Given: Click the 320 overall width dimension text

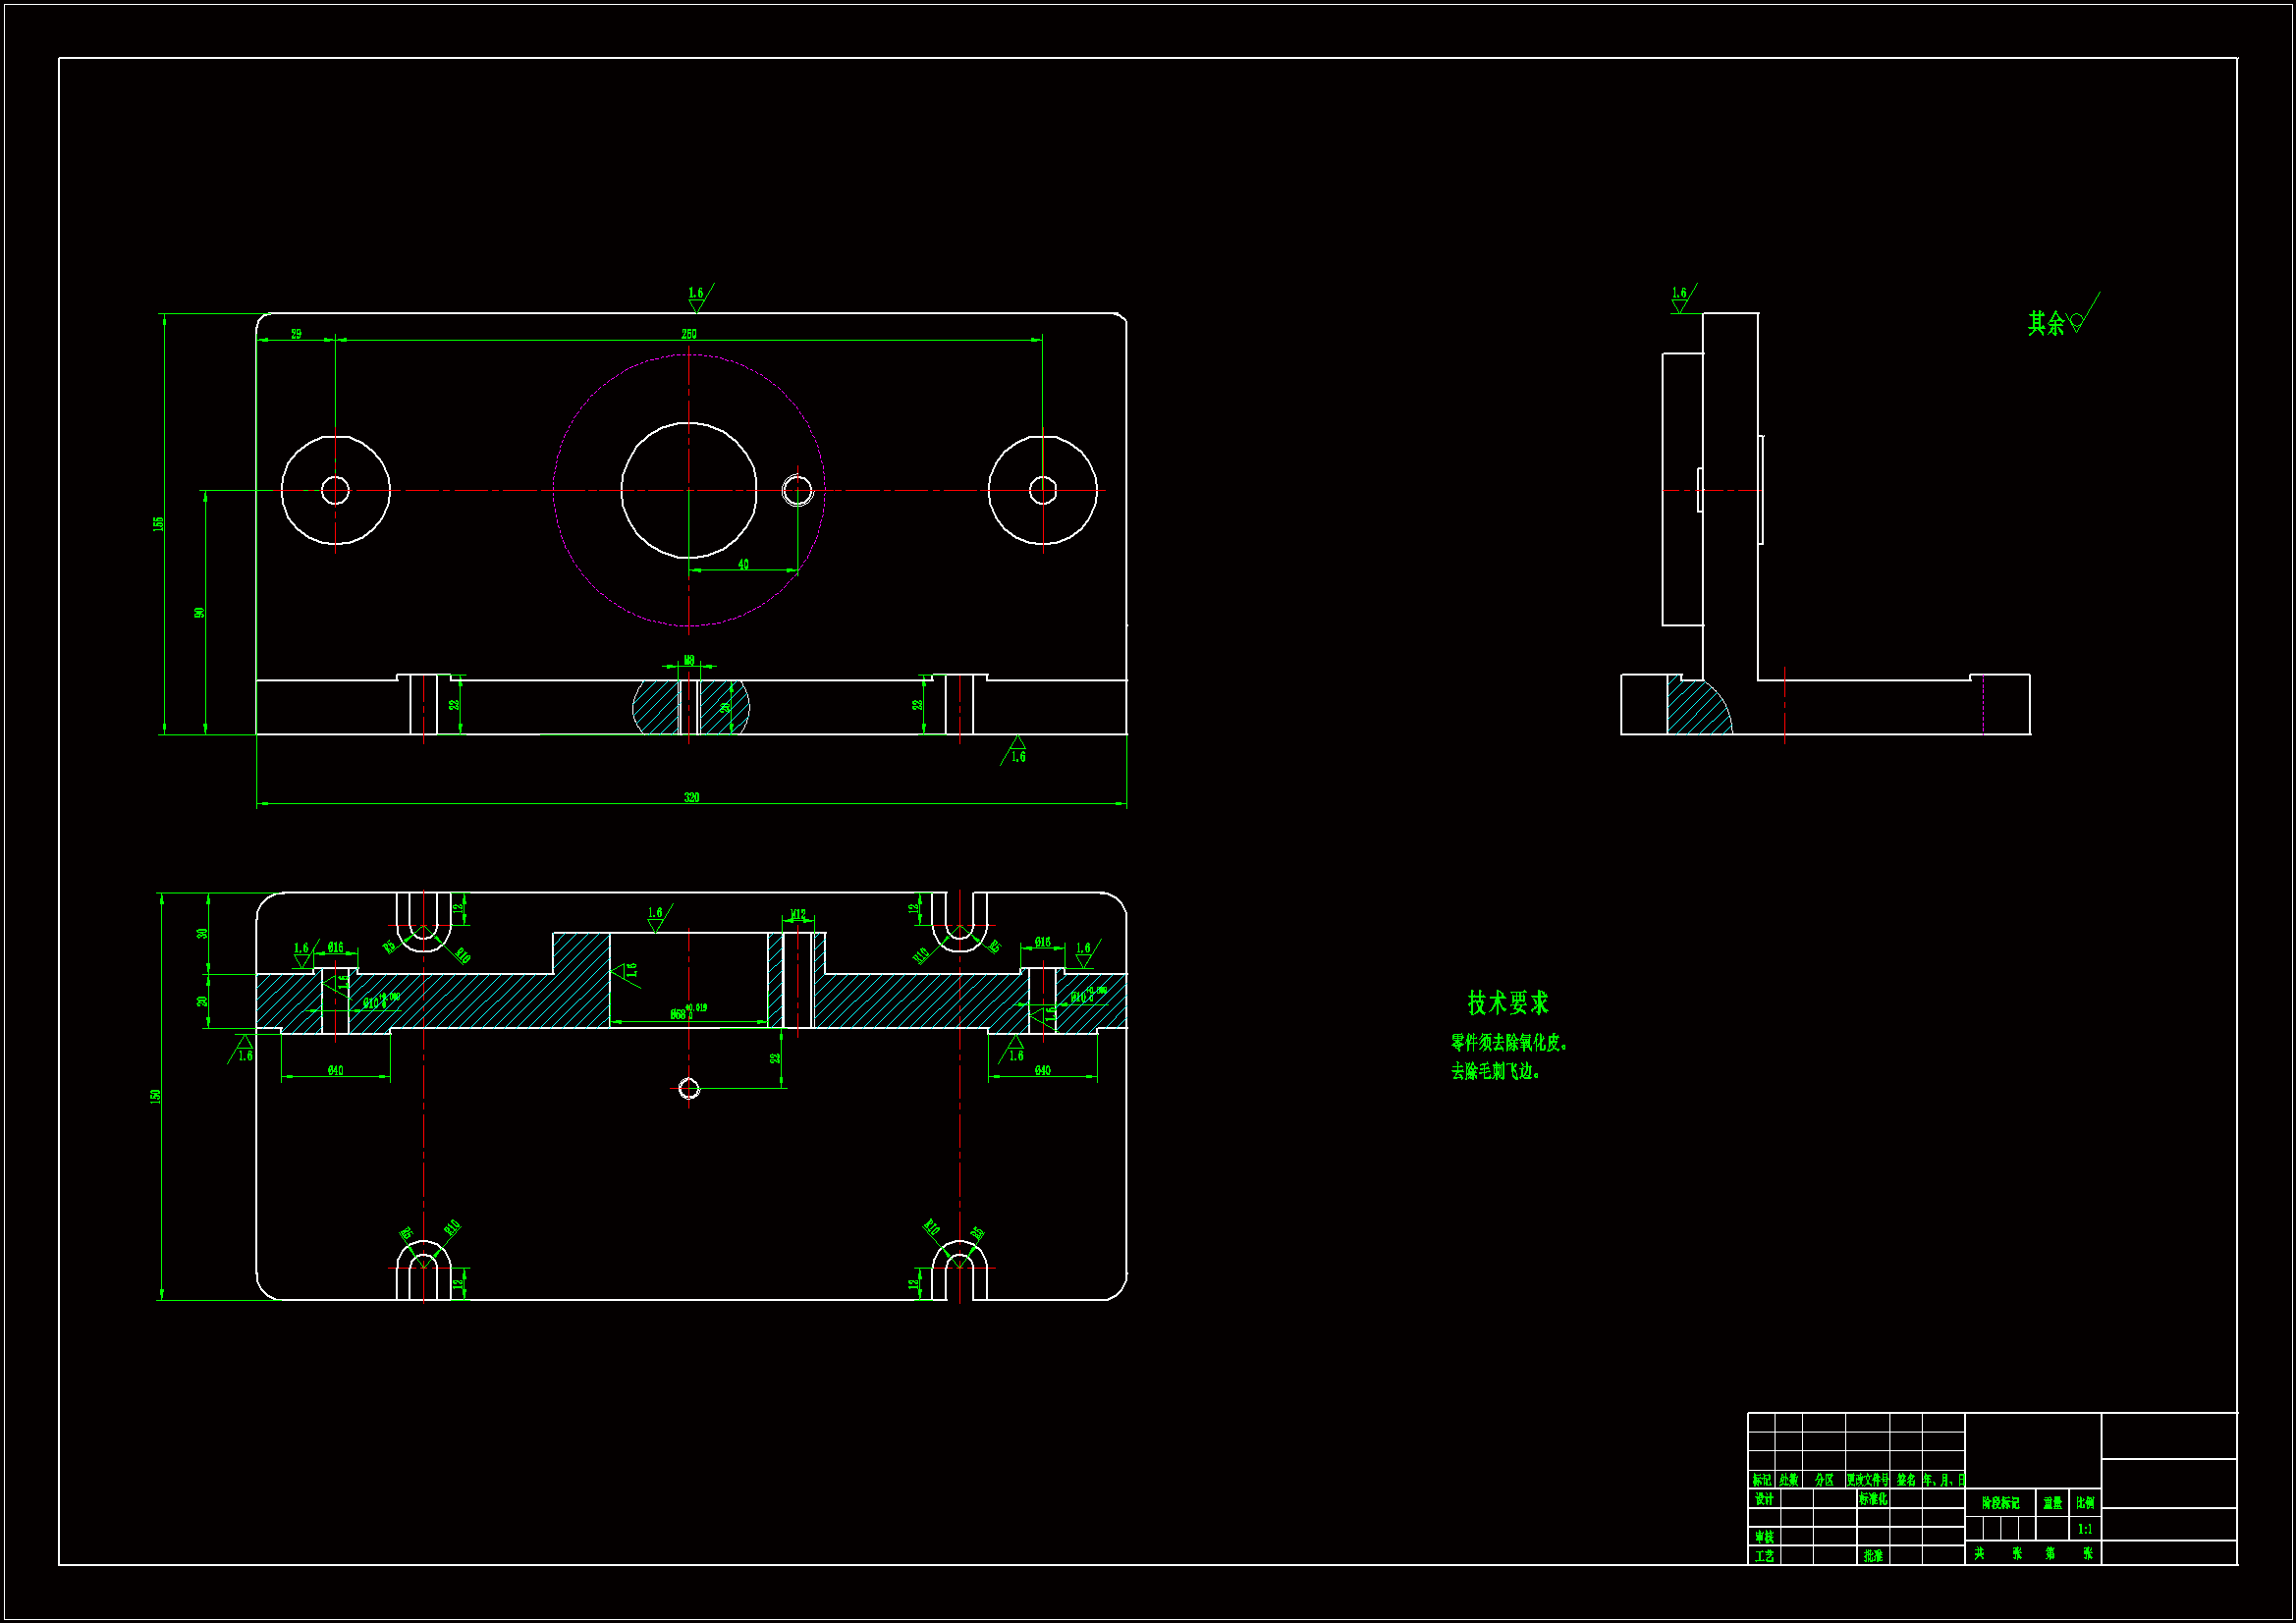Looking at the screenshot, I should click(x=691, y=797).
